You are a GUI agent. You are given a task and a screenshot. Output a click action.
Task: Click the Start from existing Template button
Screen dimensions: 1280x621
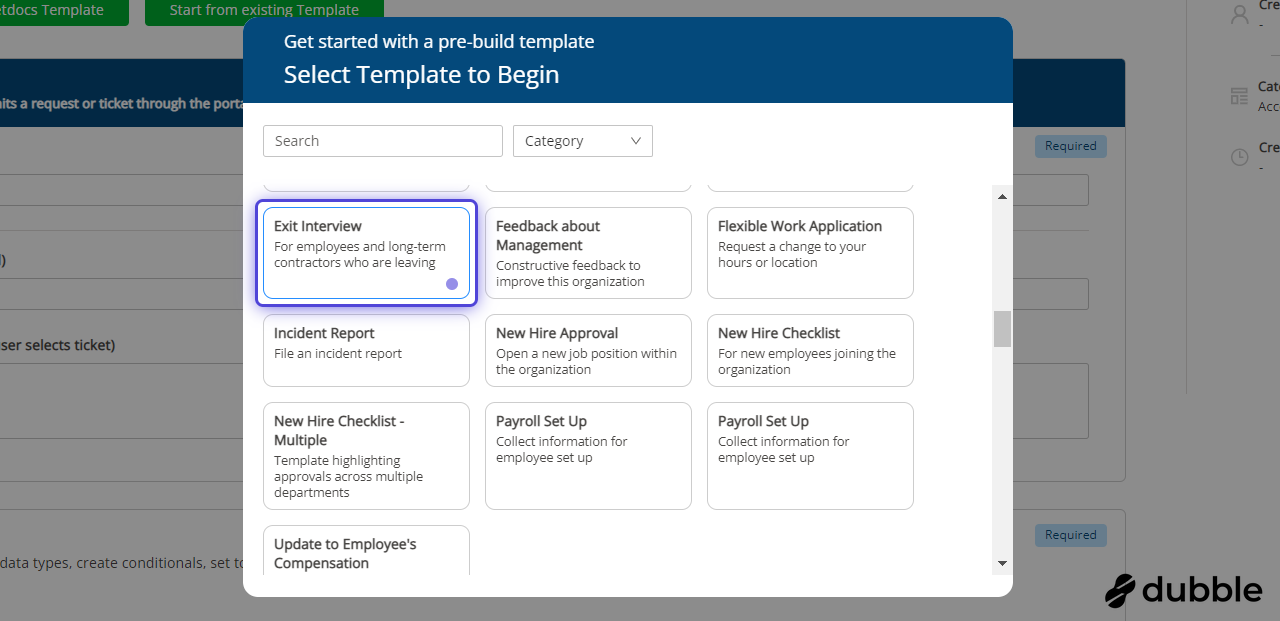[x=264, y=11]
